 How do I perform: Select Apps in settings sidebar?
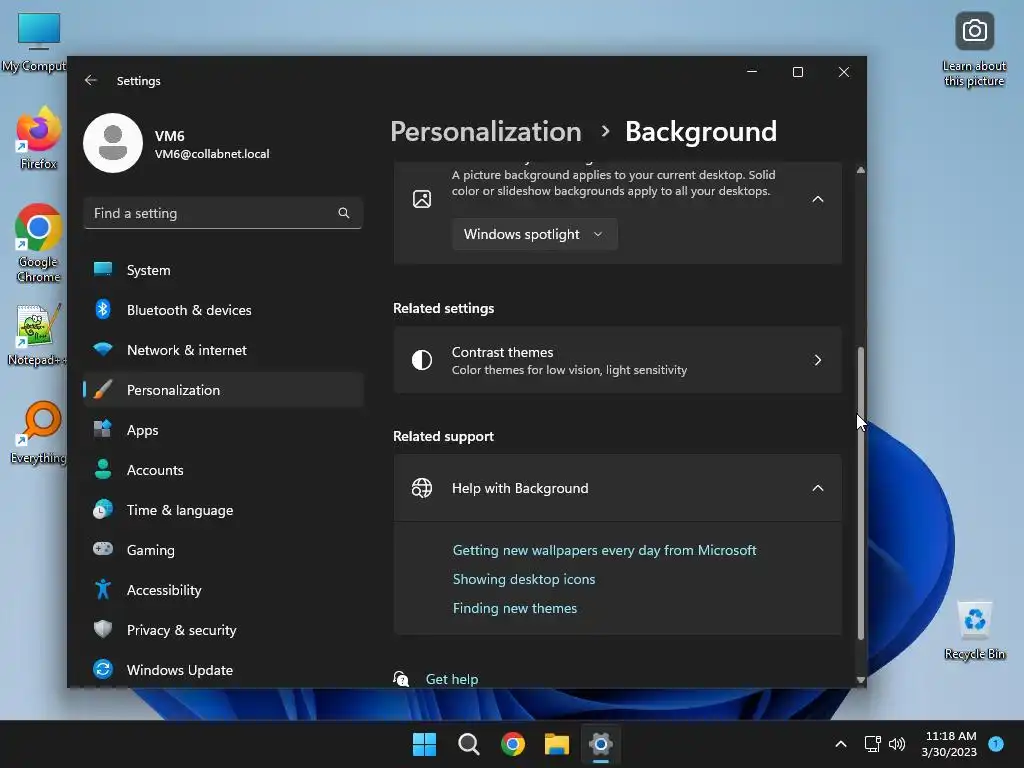[223, 430]
